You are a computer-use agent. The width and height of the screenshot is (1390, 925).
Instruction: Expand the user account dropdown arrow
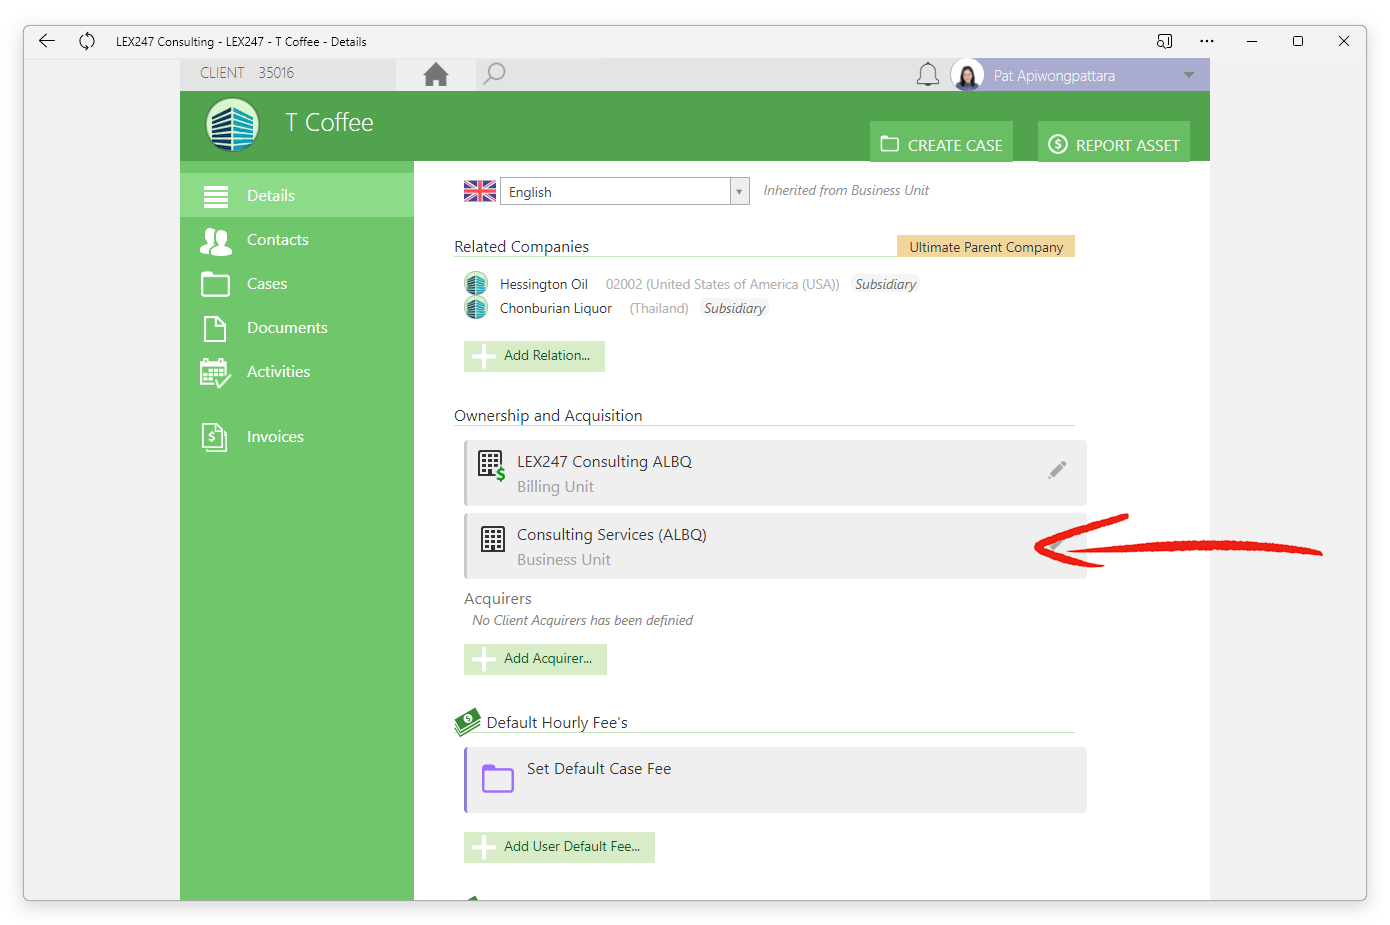click(1189, 75)
